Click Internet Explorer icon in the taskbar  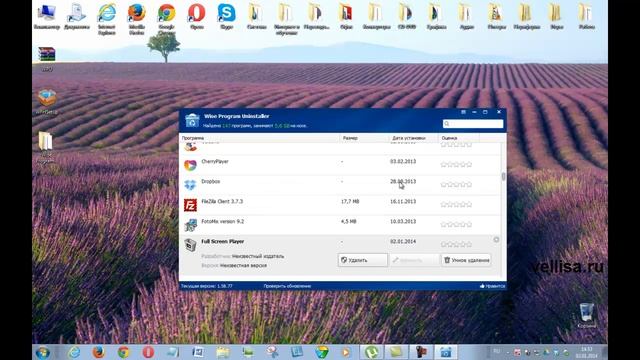tap(74, 352)
